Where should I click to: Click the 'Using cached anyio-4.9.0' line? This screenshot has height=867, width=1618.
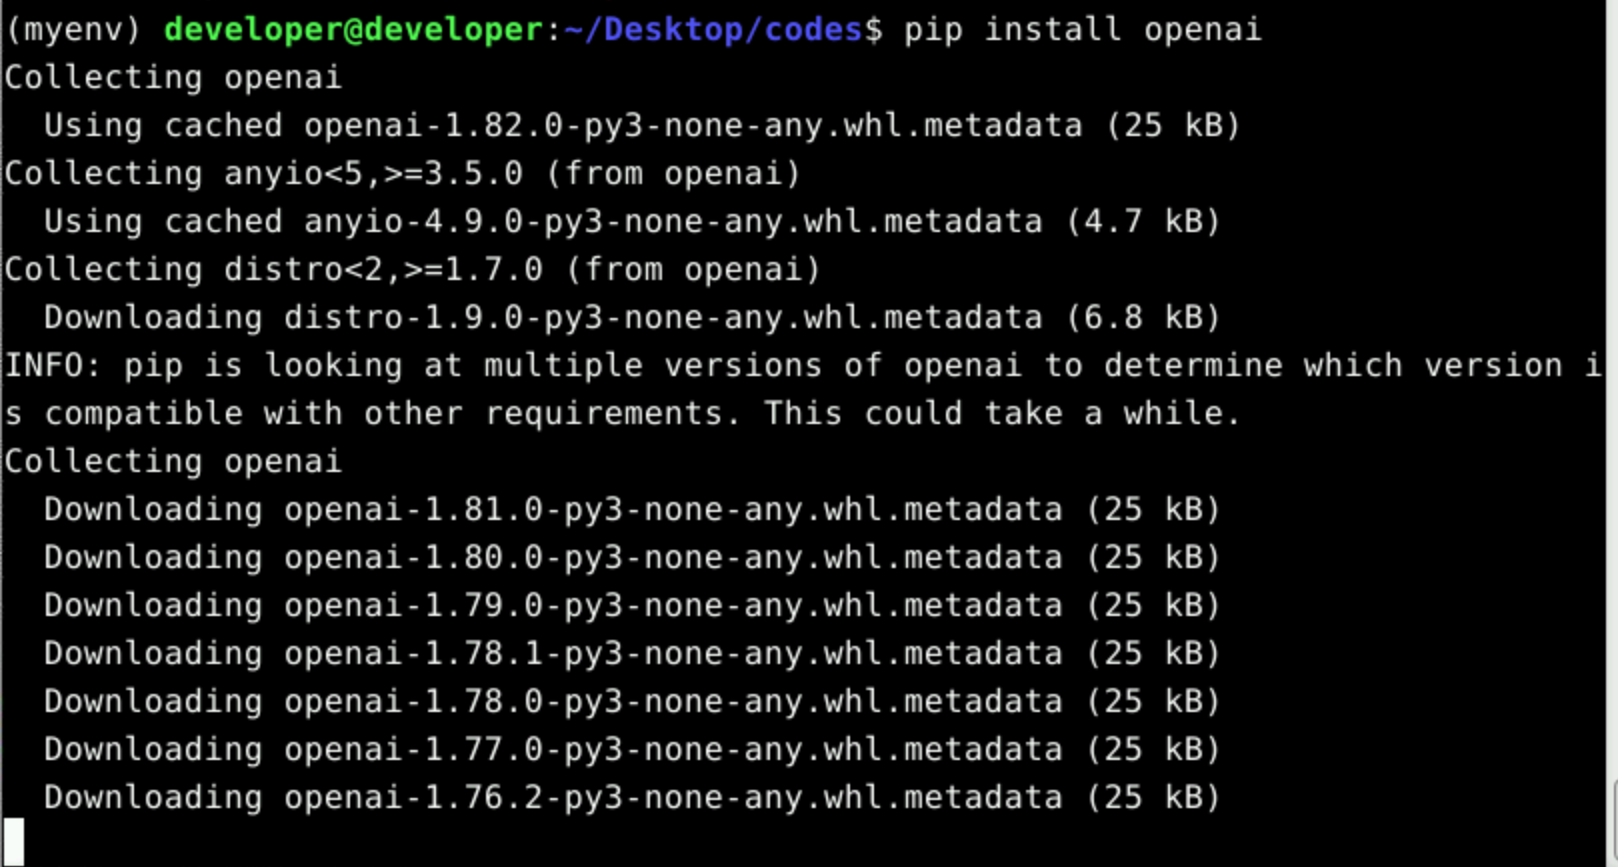click(631, 222)
